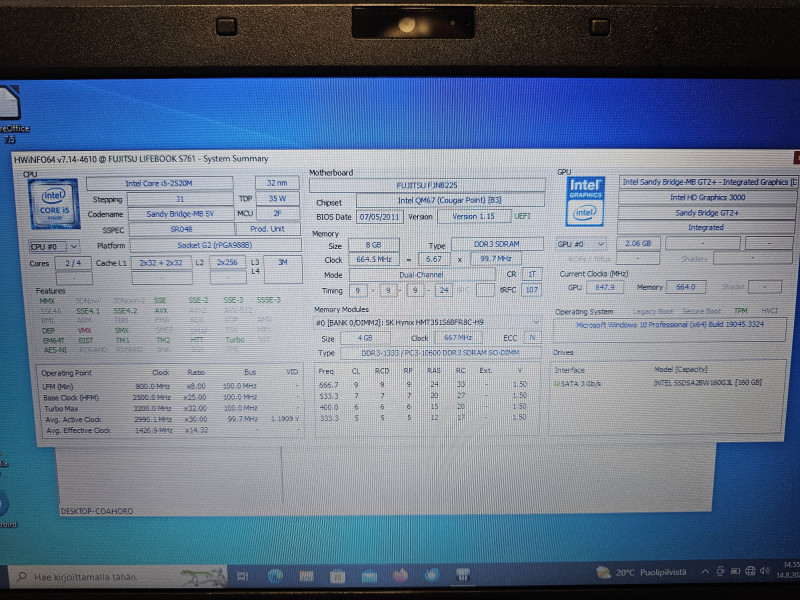The image size is (800, 600).
Task: Click the green SATA drive status icon
Action: click(x=557, y=383)
